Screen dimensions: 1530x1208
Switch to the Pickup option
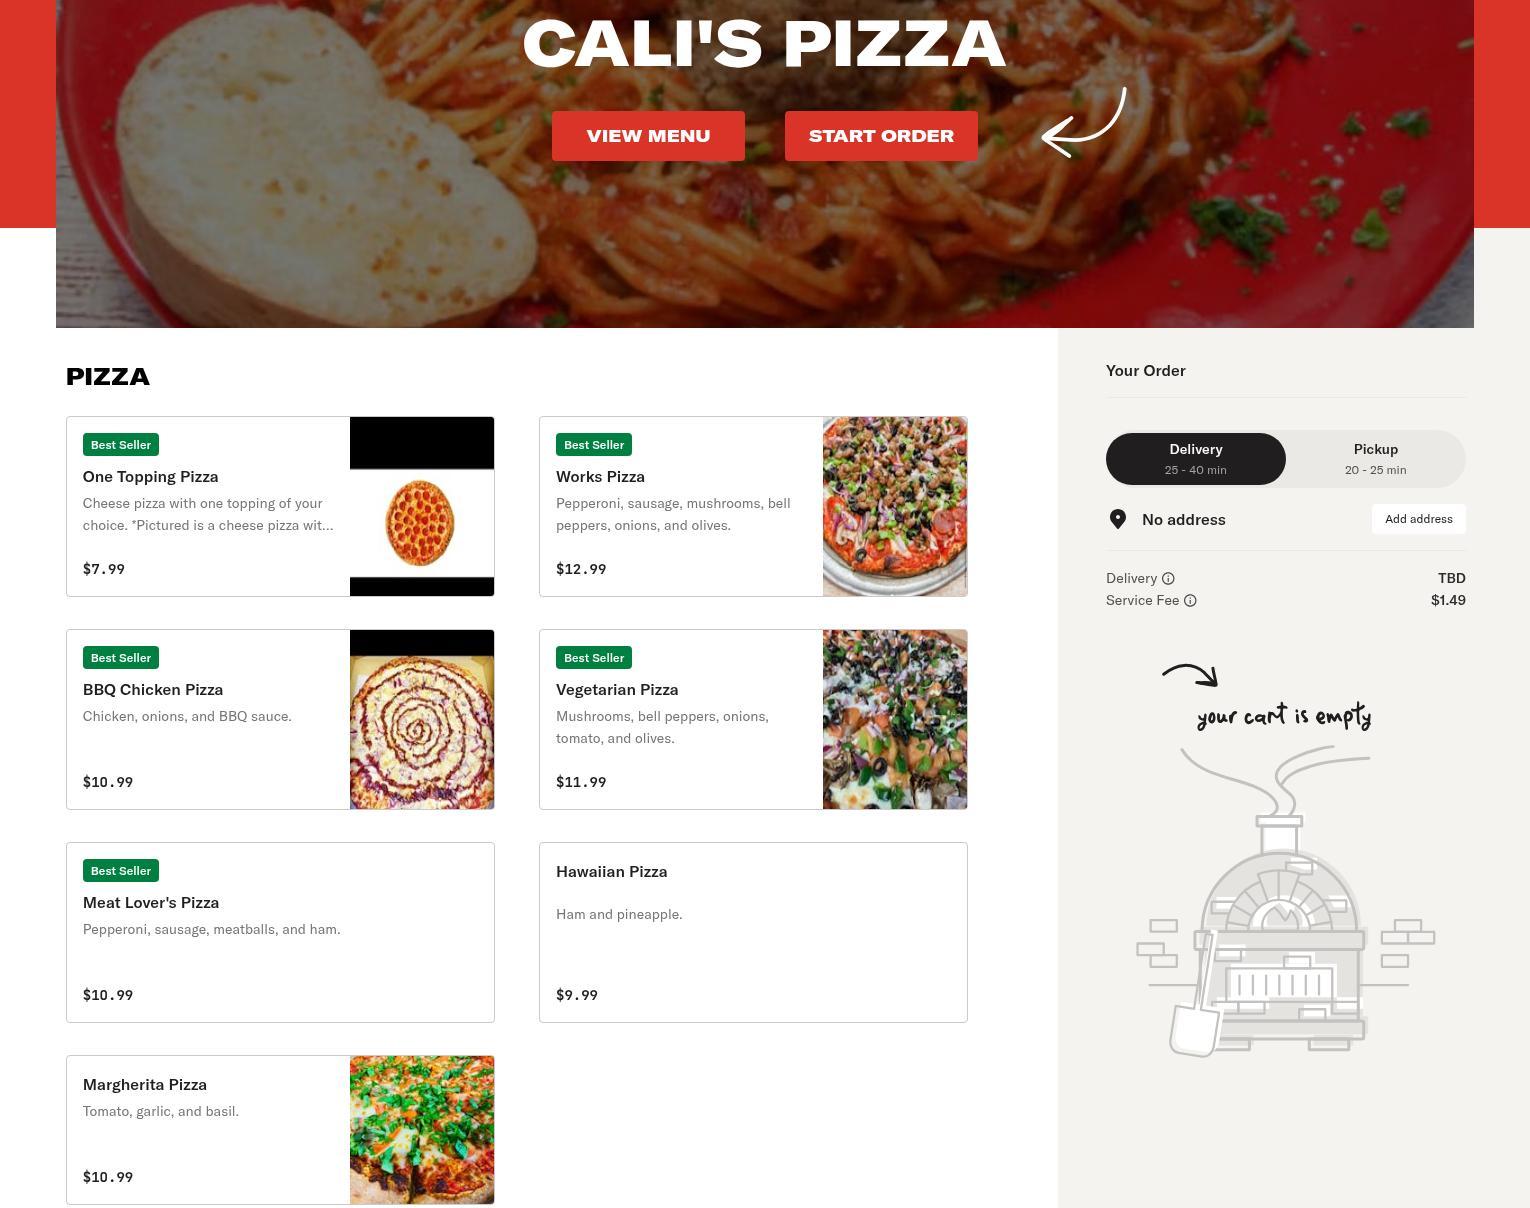point(1375,459)
